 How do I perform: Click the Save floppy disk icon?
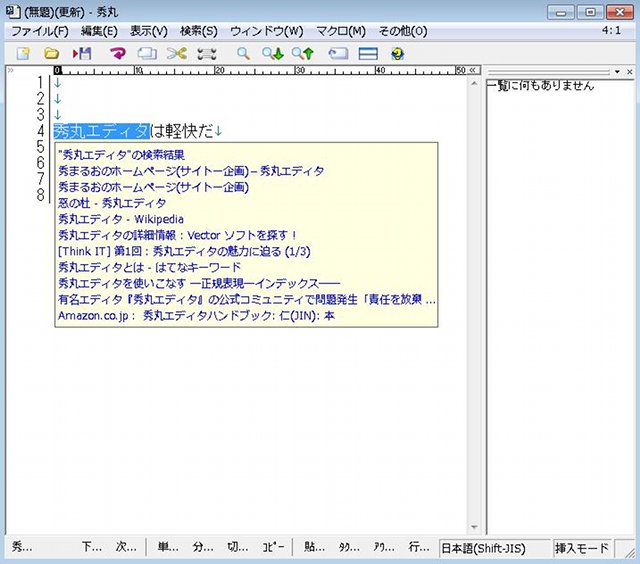click(82, 53)
